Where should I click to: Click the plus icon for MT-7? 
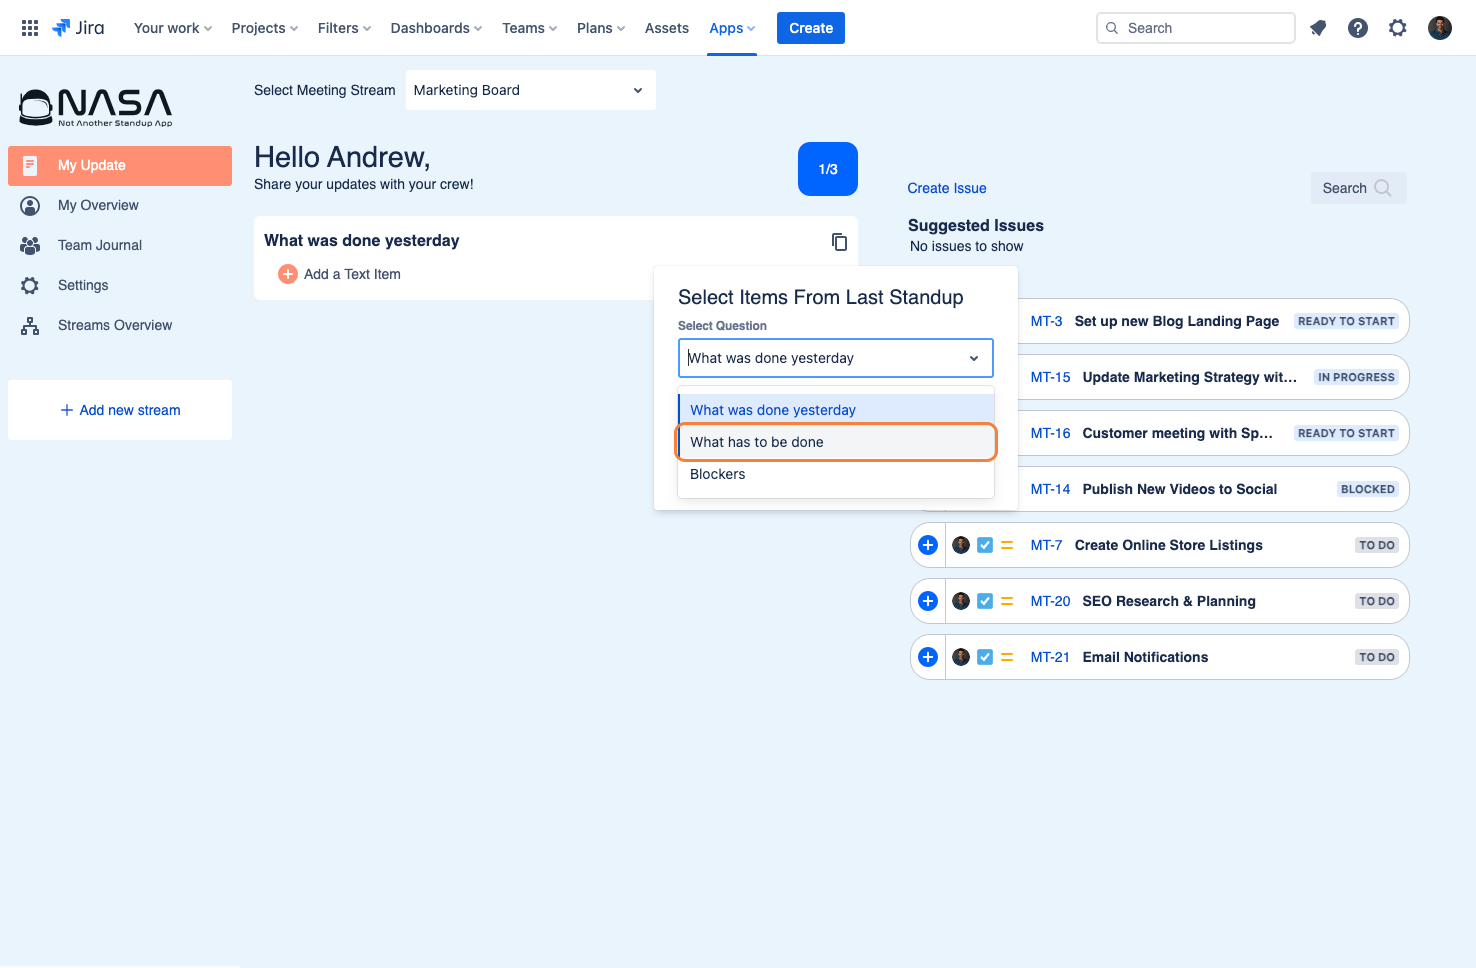pyautogui.click(x=928, y=545)
